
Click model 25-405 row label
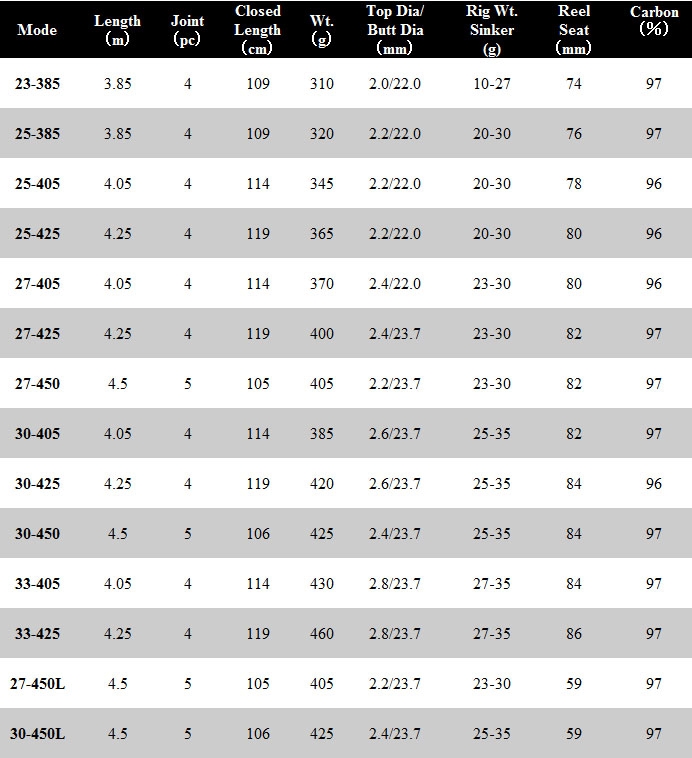pyautogui.click(x=37, y=184)
